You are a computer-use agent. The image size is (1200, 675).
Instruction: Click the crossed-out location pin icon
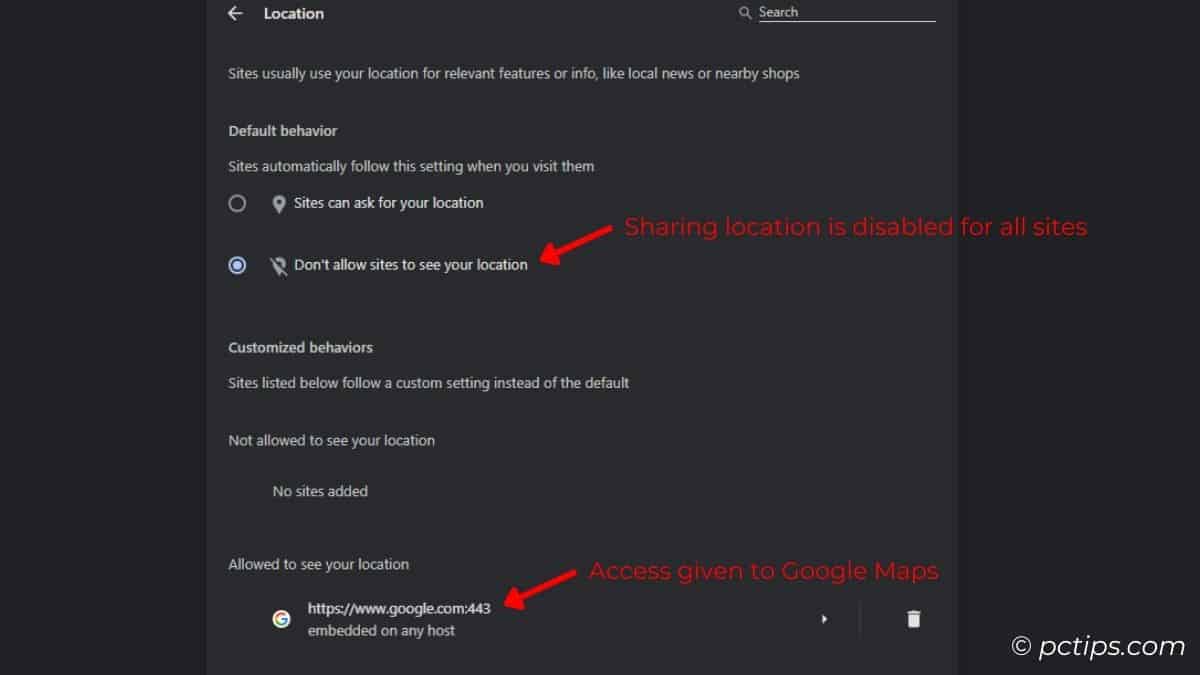click(x=279, y=266)
